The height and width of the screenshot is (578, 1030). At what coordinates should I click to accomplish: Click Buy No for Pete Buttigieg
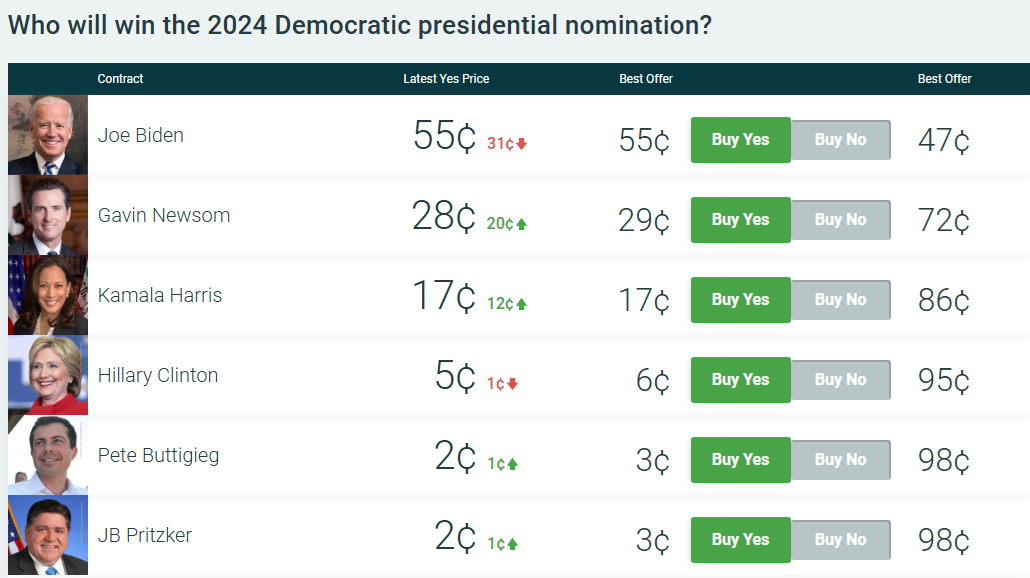[841, 460]
